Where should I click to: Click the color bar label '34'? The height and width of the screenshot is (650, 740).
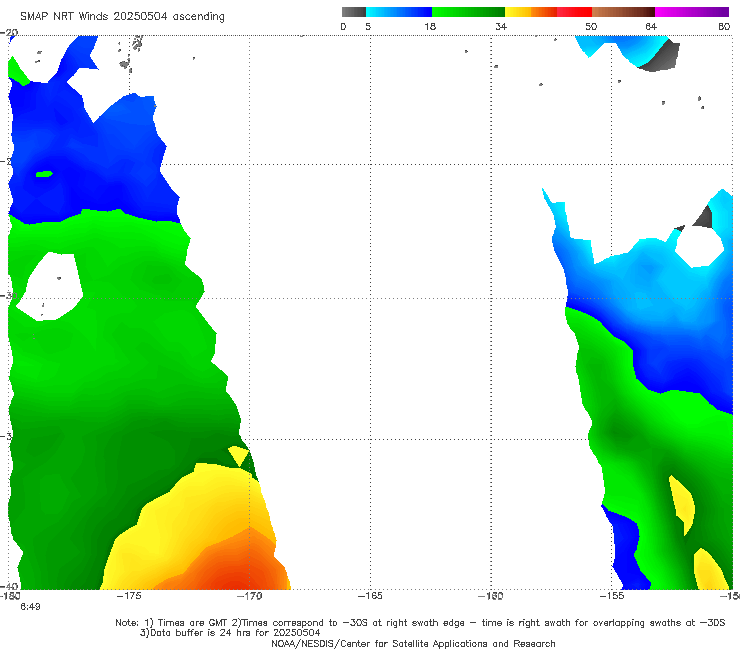coord(501,27)
